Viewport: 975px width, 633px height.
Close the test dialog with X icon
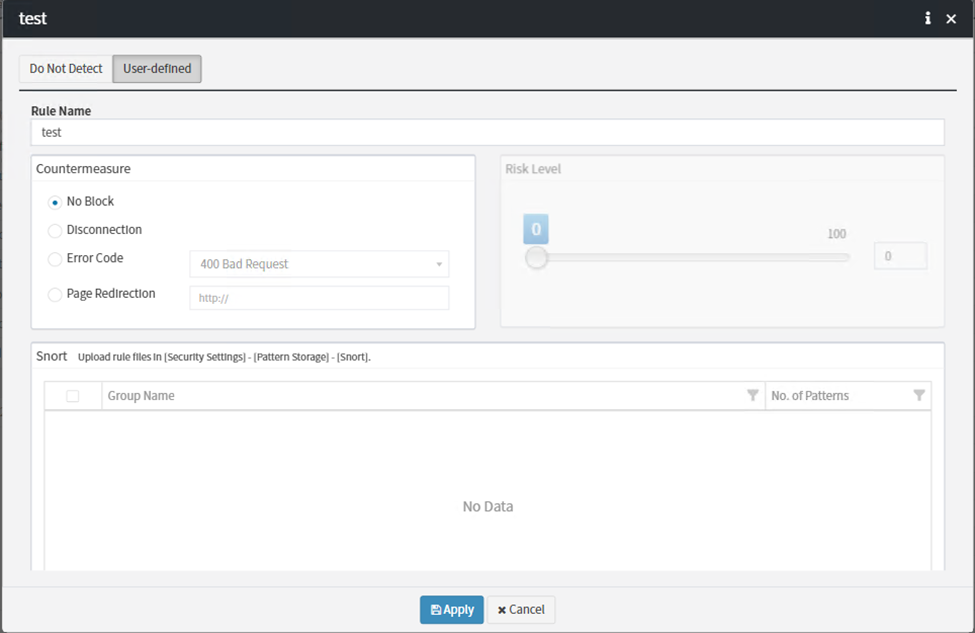click(951, 19)
